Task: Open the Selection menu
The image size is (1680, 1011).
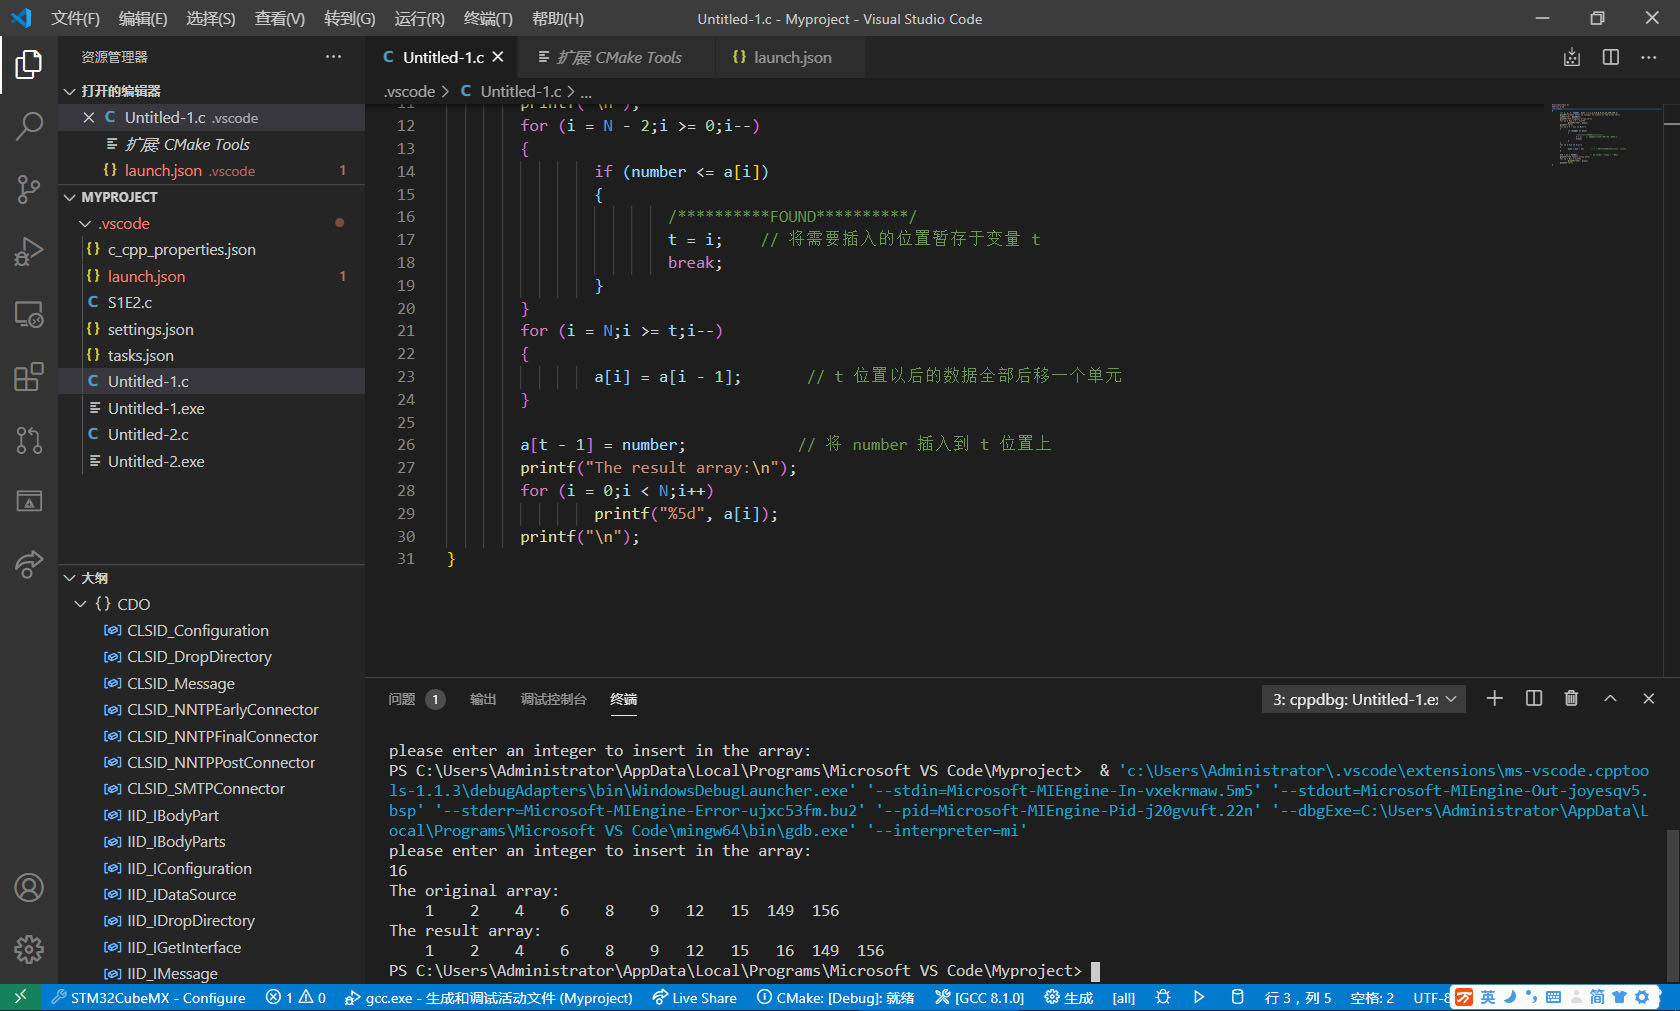Action: (x=210, y=18)
